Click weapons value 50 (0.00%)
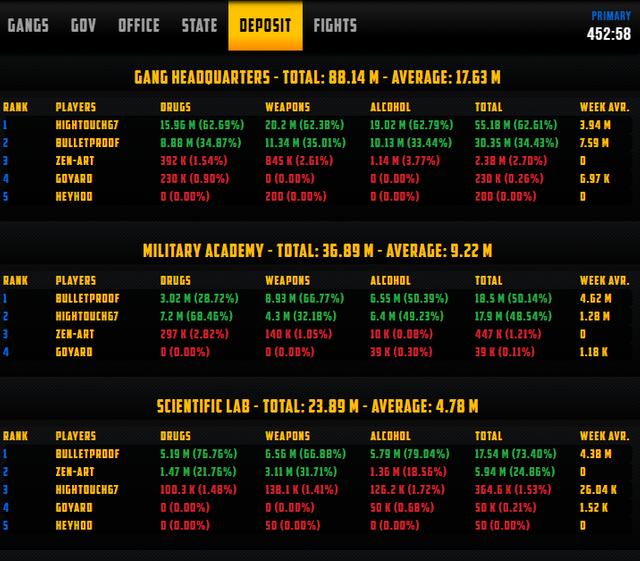Screen dimensions: 640x561 [x=293, y=526]
